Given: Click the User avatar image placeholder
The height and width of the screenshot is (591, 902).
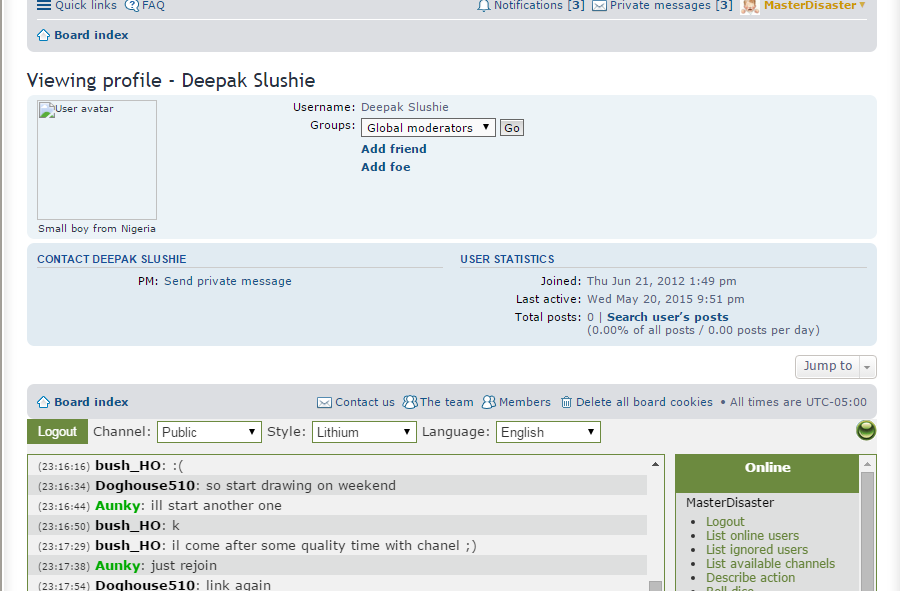Looking at the screenshot, I should 97,160.
